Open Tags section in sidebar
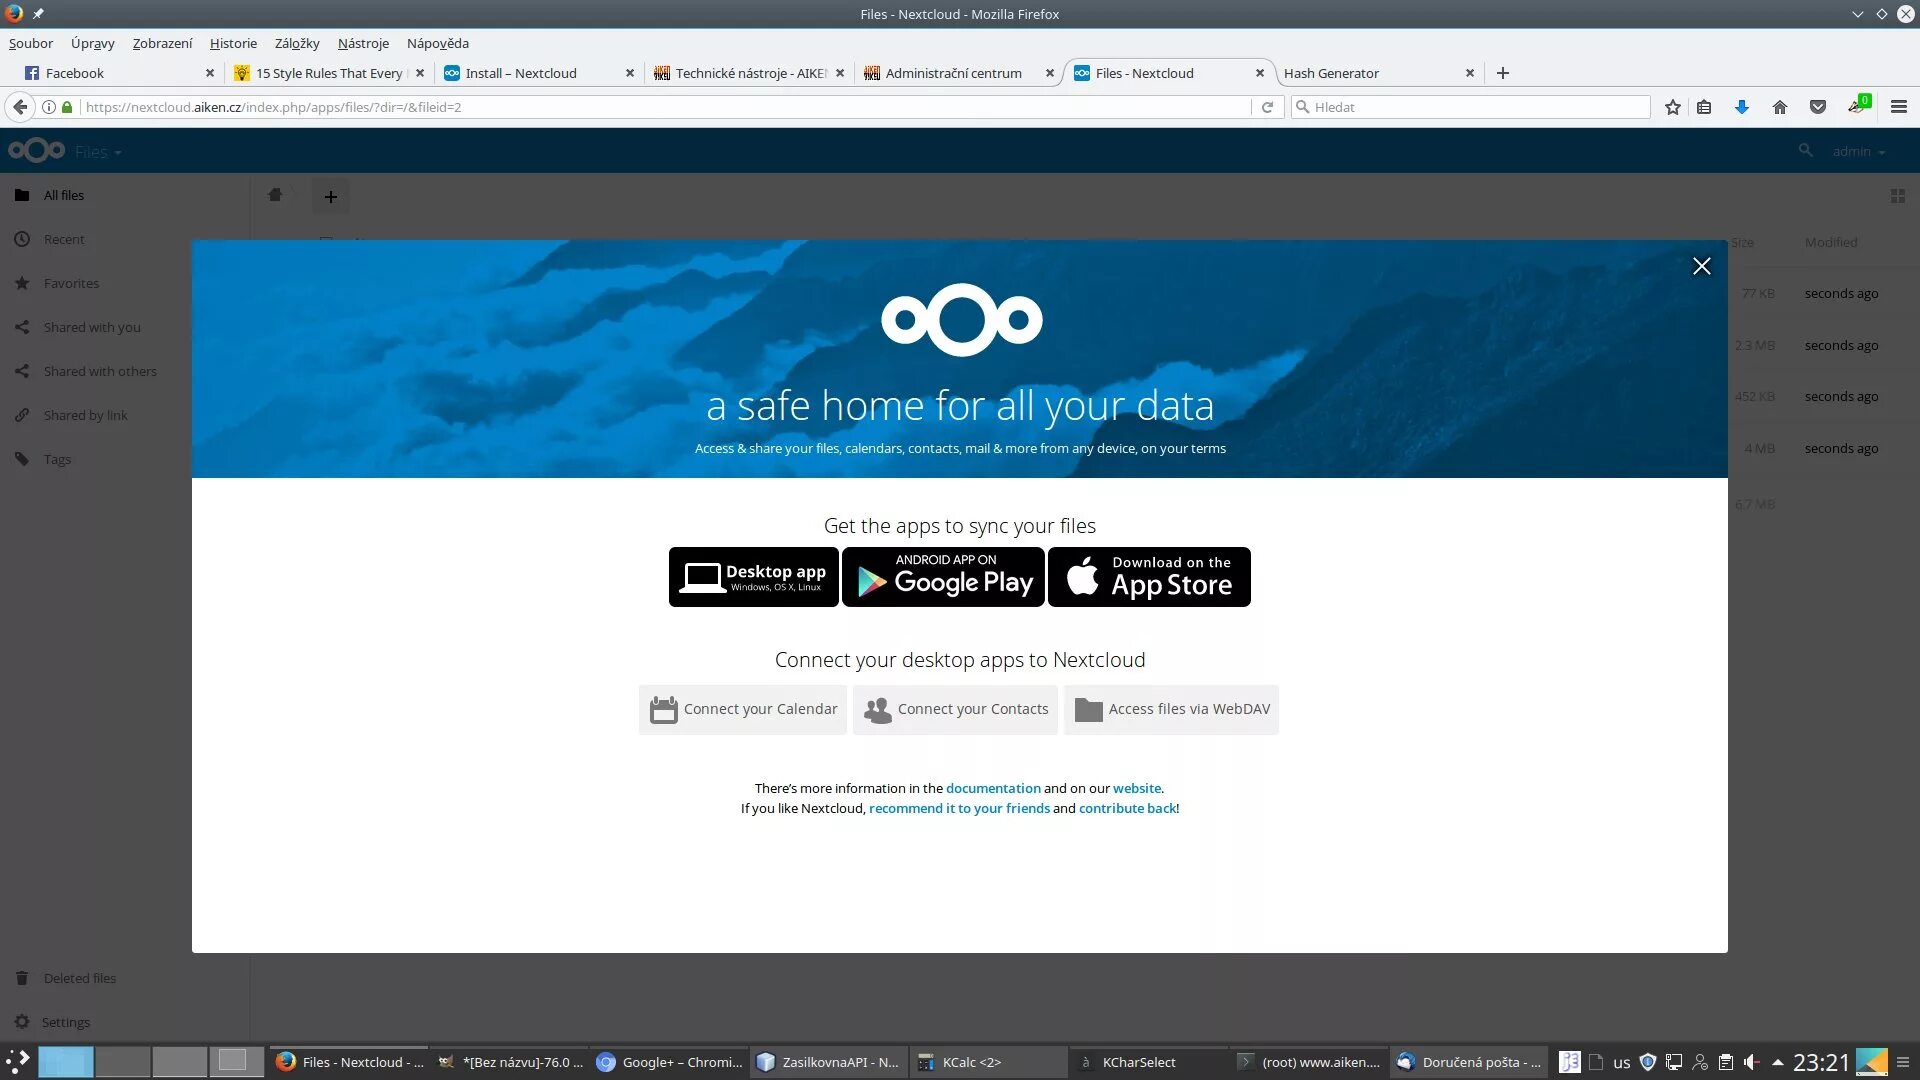The width and height of the screenshot is (1920, 1080). [57, 458]
